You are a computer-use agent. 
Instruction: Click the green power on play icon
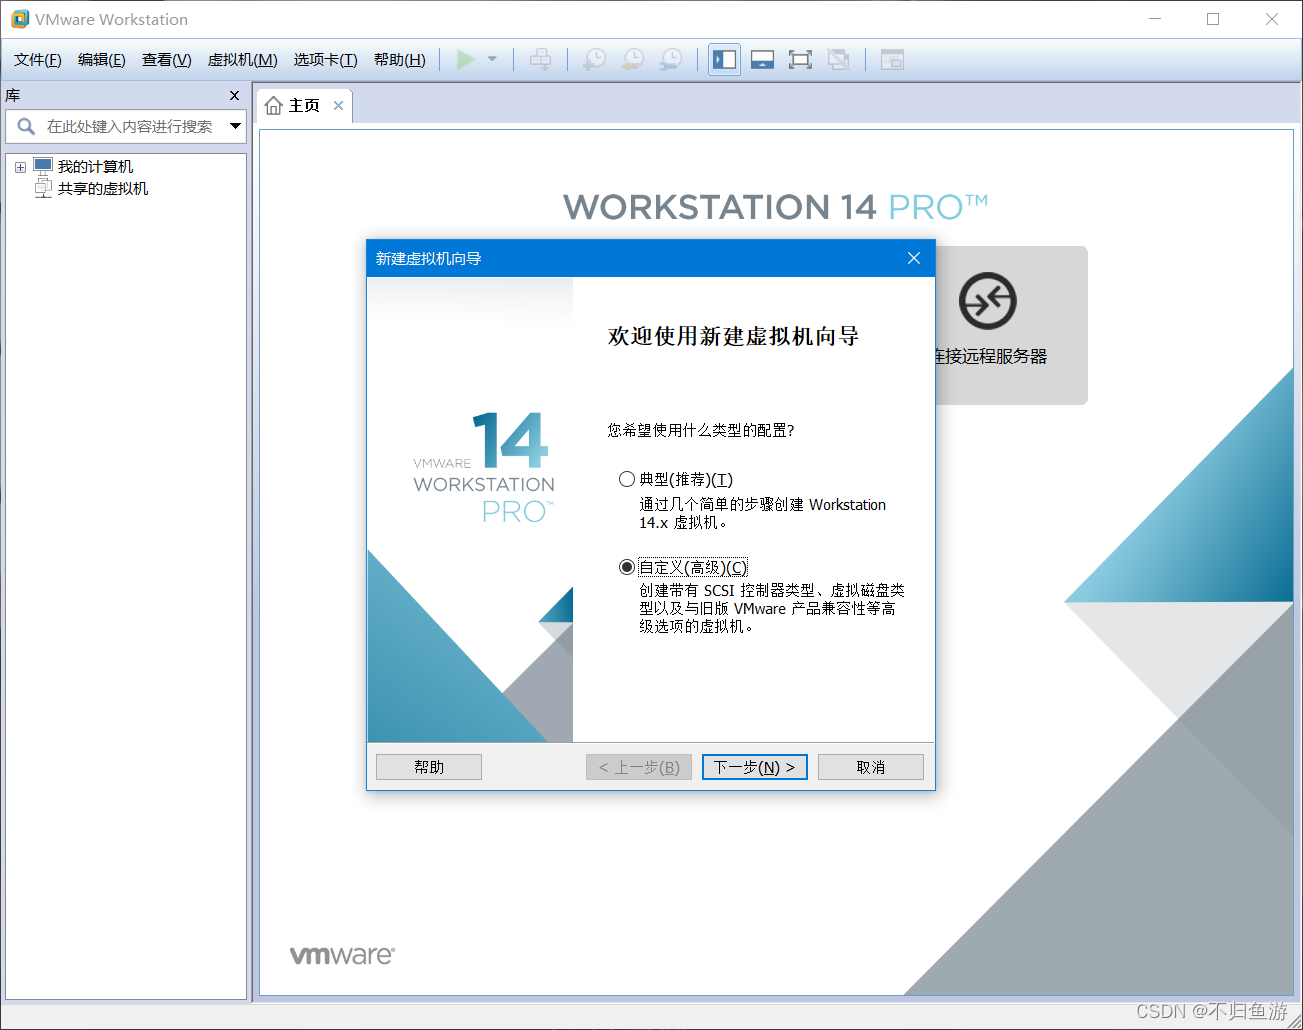point(465,60)
